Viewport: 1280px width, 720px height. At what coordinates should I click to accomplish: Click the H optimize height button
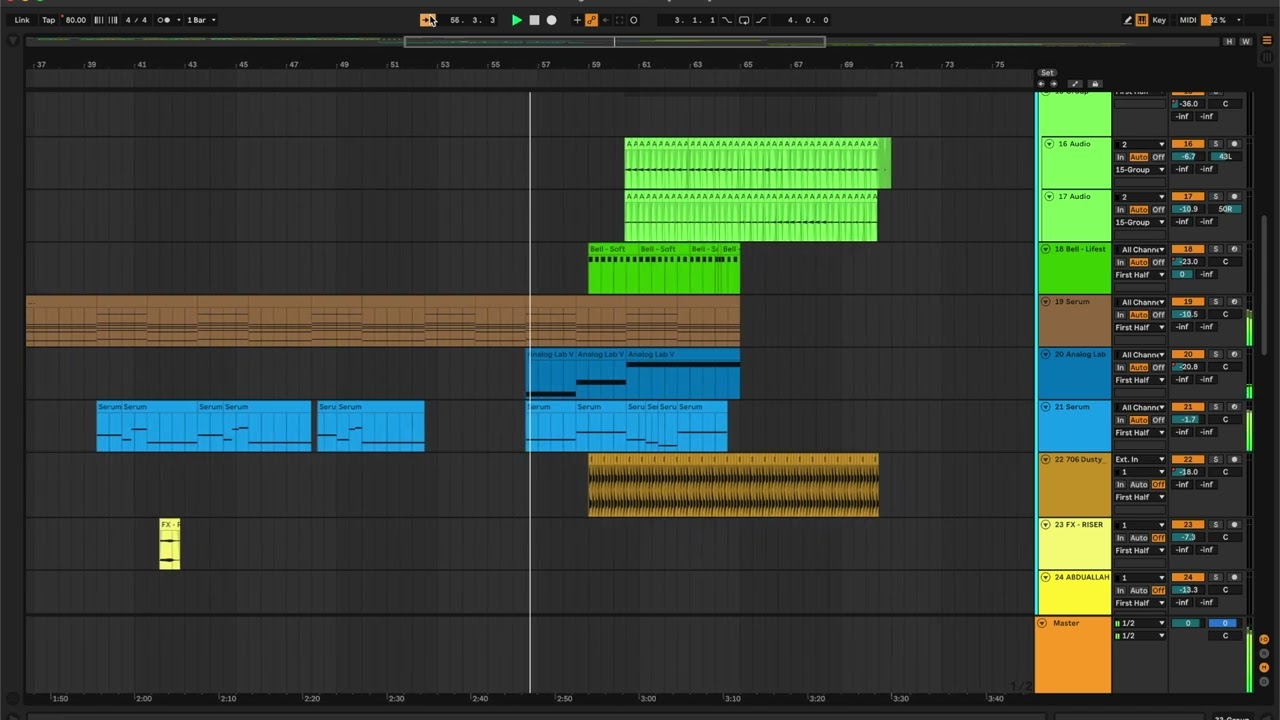[1229, 41]
